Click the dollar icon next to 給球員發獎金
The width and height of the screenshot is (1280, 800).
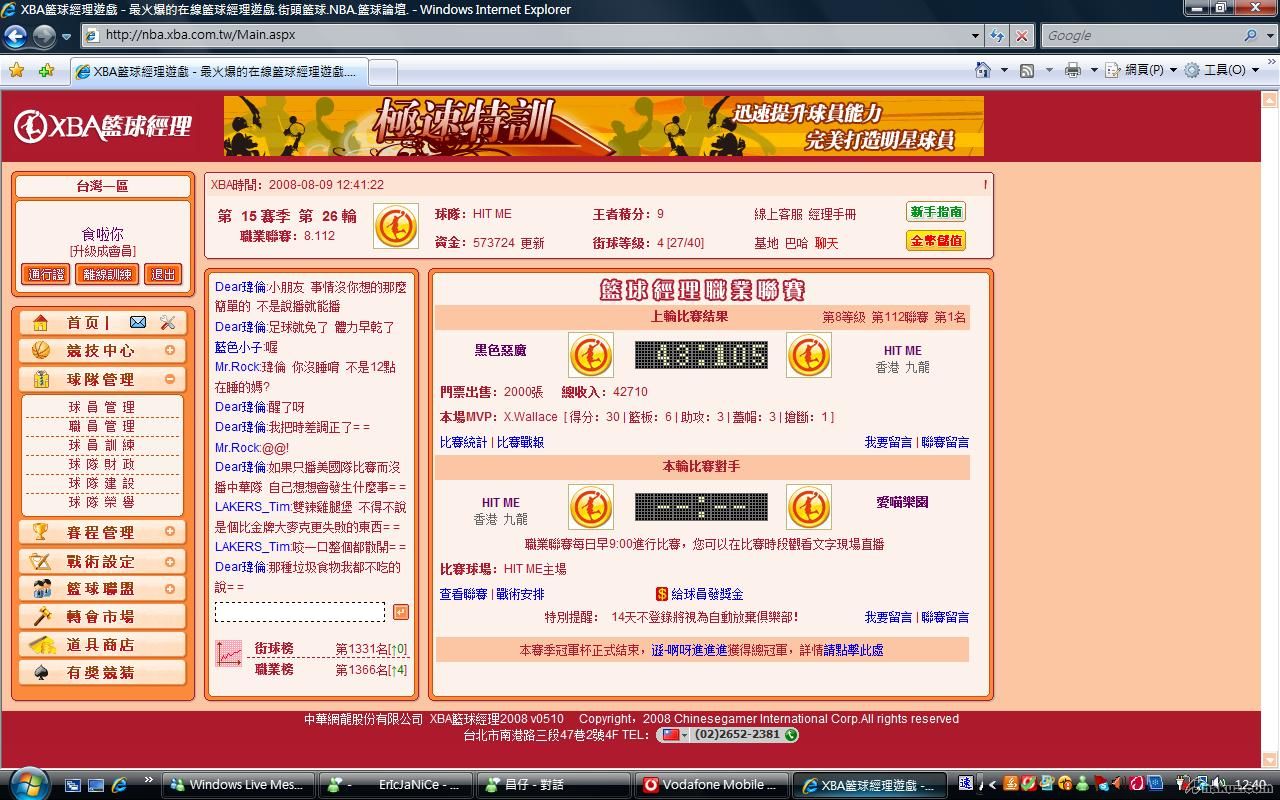point(662,594)
